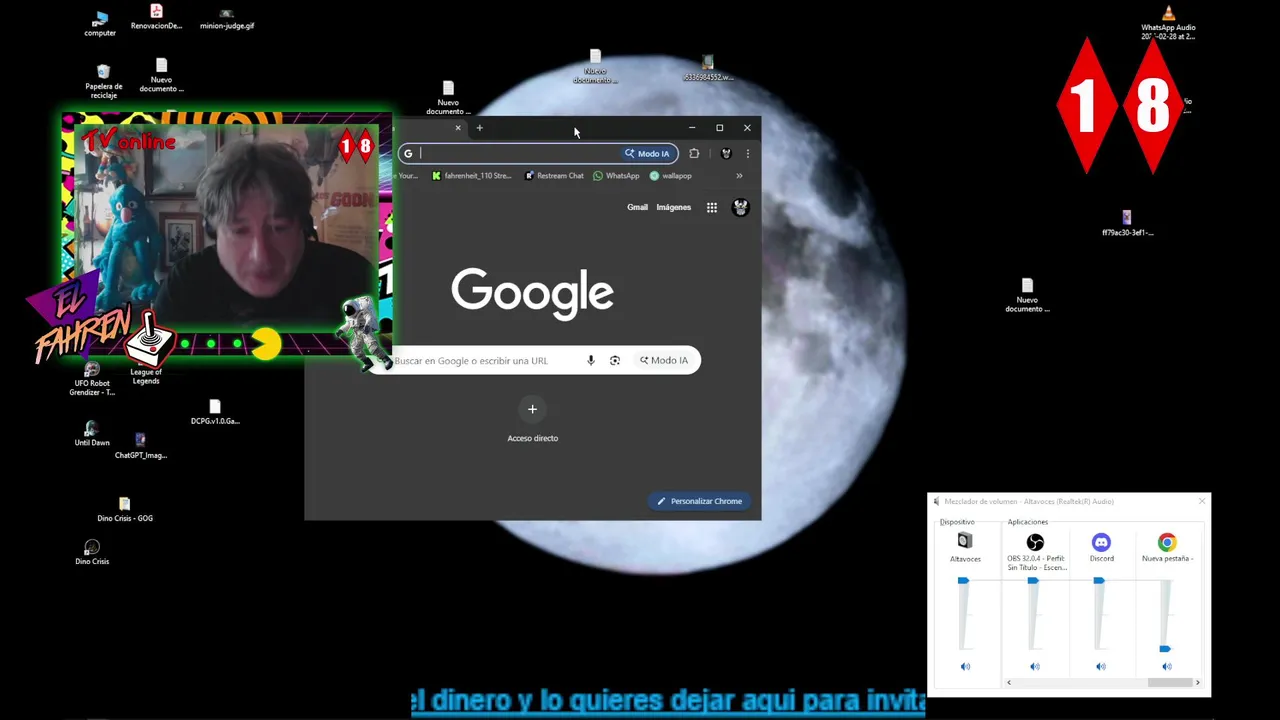Add a shortcut with the plus button

coord(532,409)
